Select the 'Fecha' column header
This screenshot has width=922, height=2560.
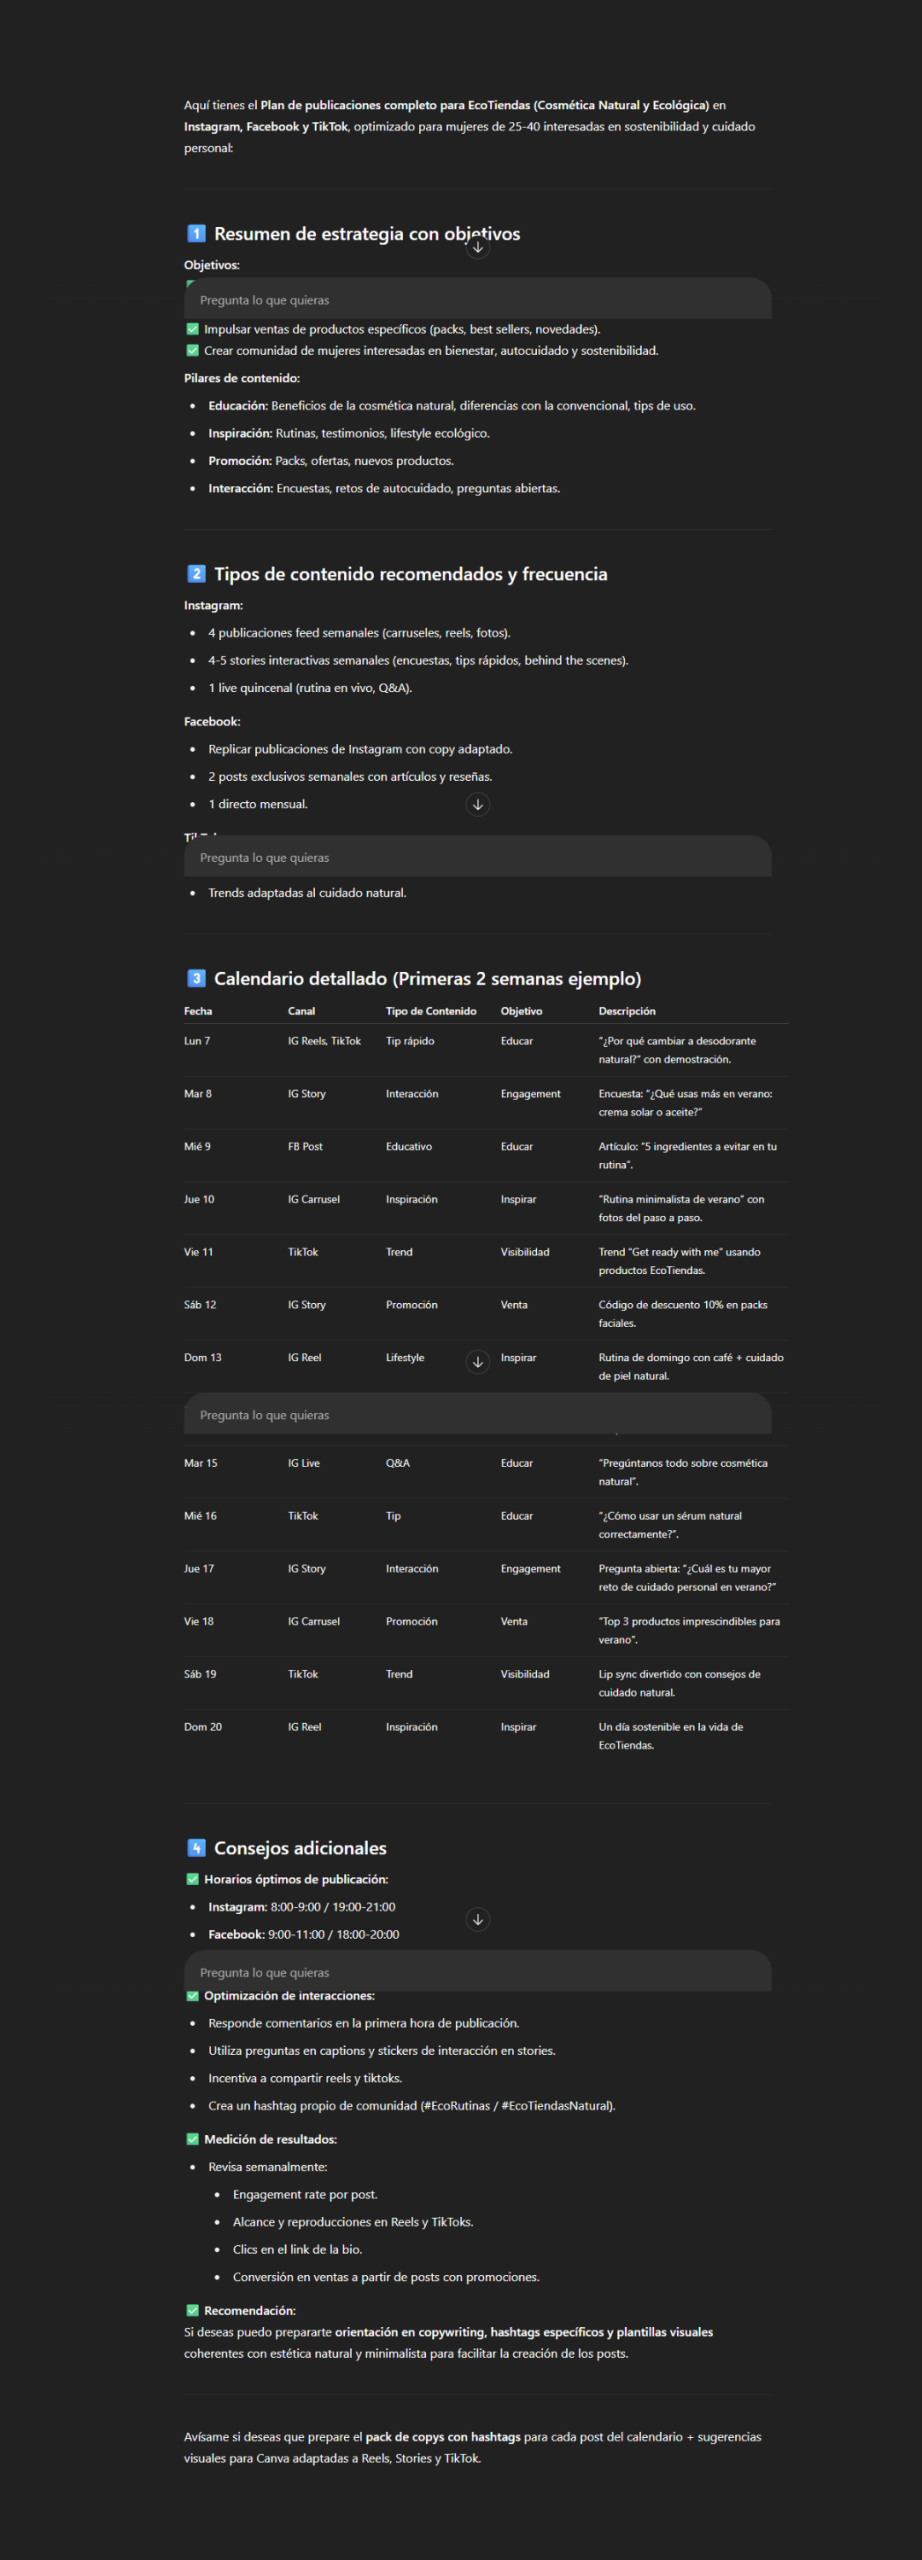198,1011
